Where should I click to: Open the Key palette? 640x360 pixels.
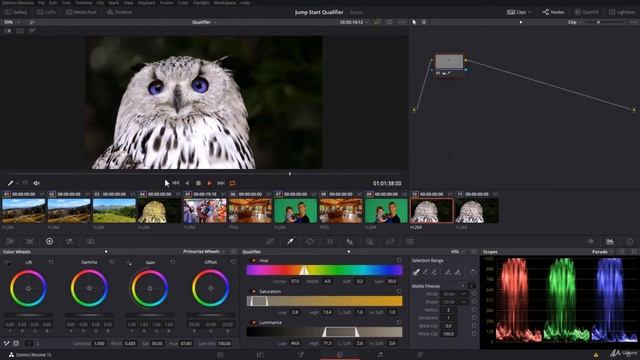(370, 242)
